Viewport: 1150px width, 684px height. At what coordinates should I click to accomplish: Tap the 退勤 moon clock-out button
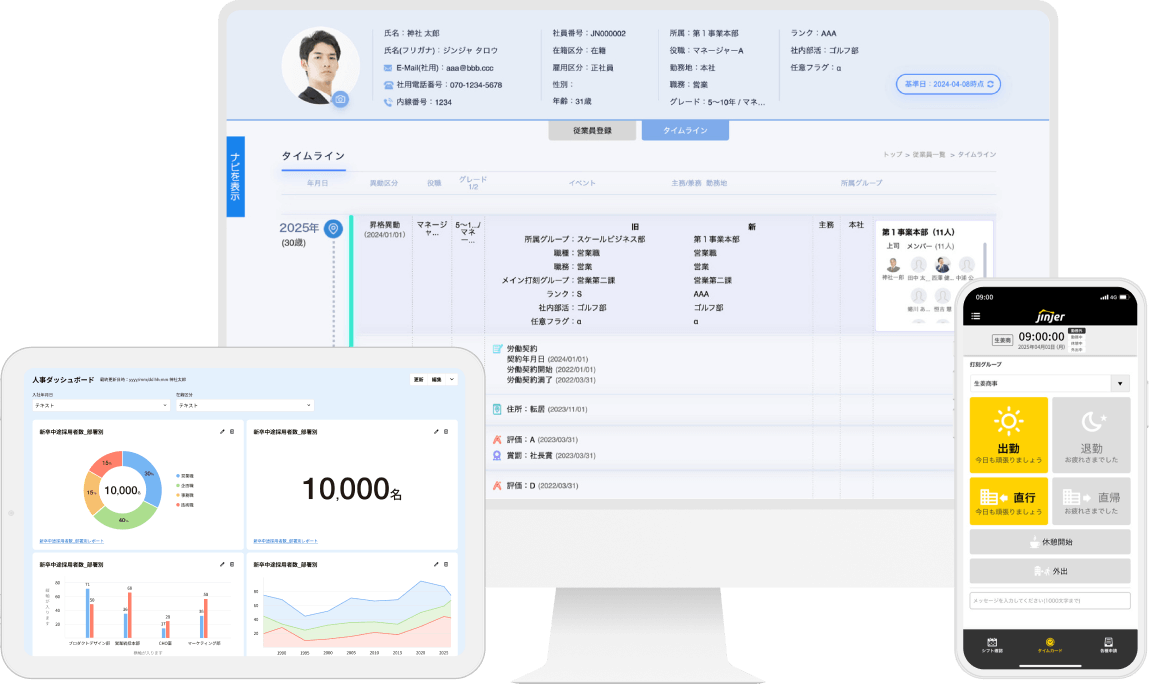1090,435
